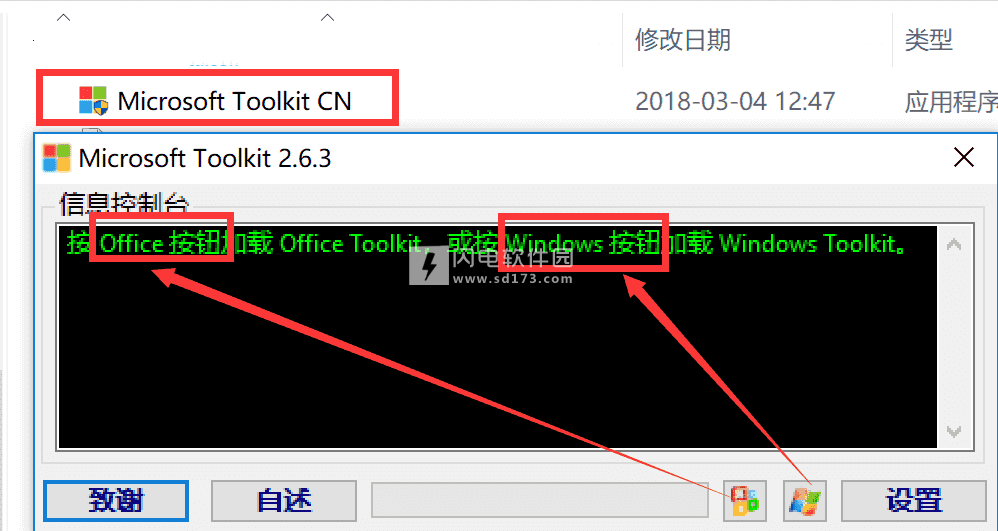Click the left sort chevron above the file list
Viewport: 998px width, 531px height.
(63, 18)
